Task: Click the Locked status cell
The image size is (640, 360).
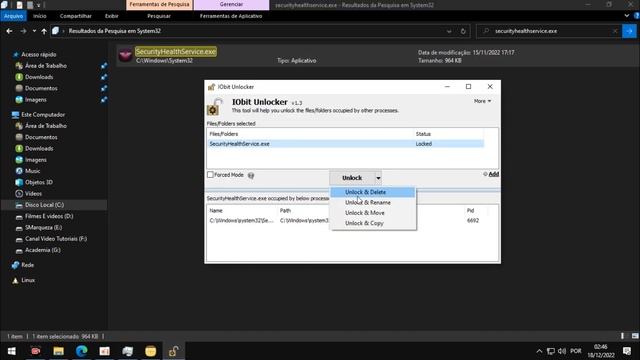Action: coord(424,144)
